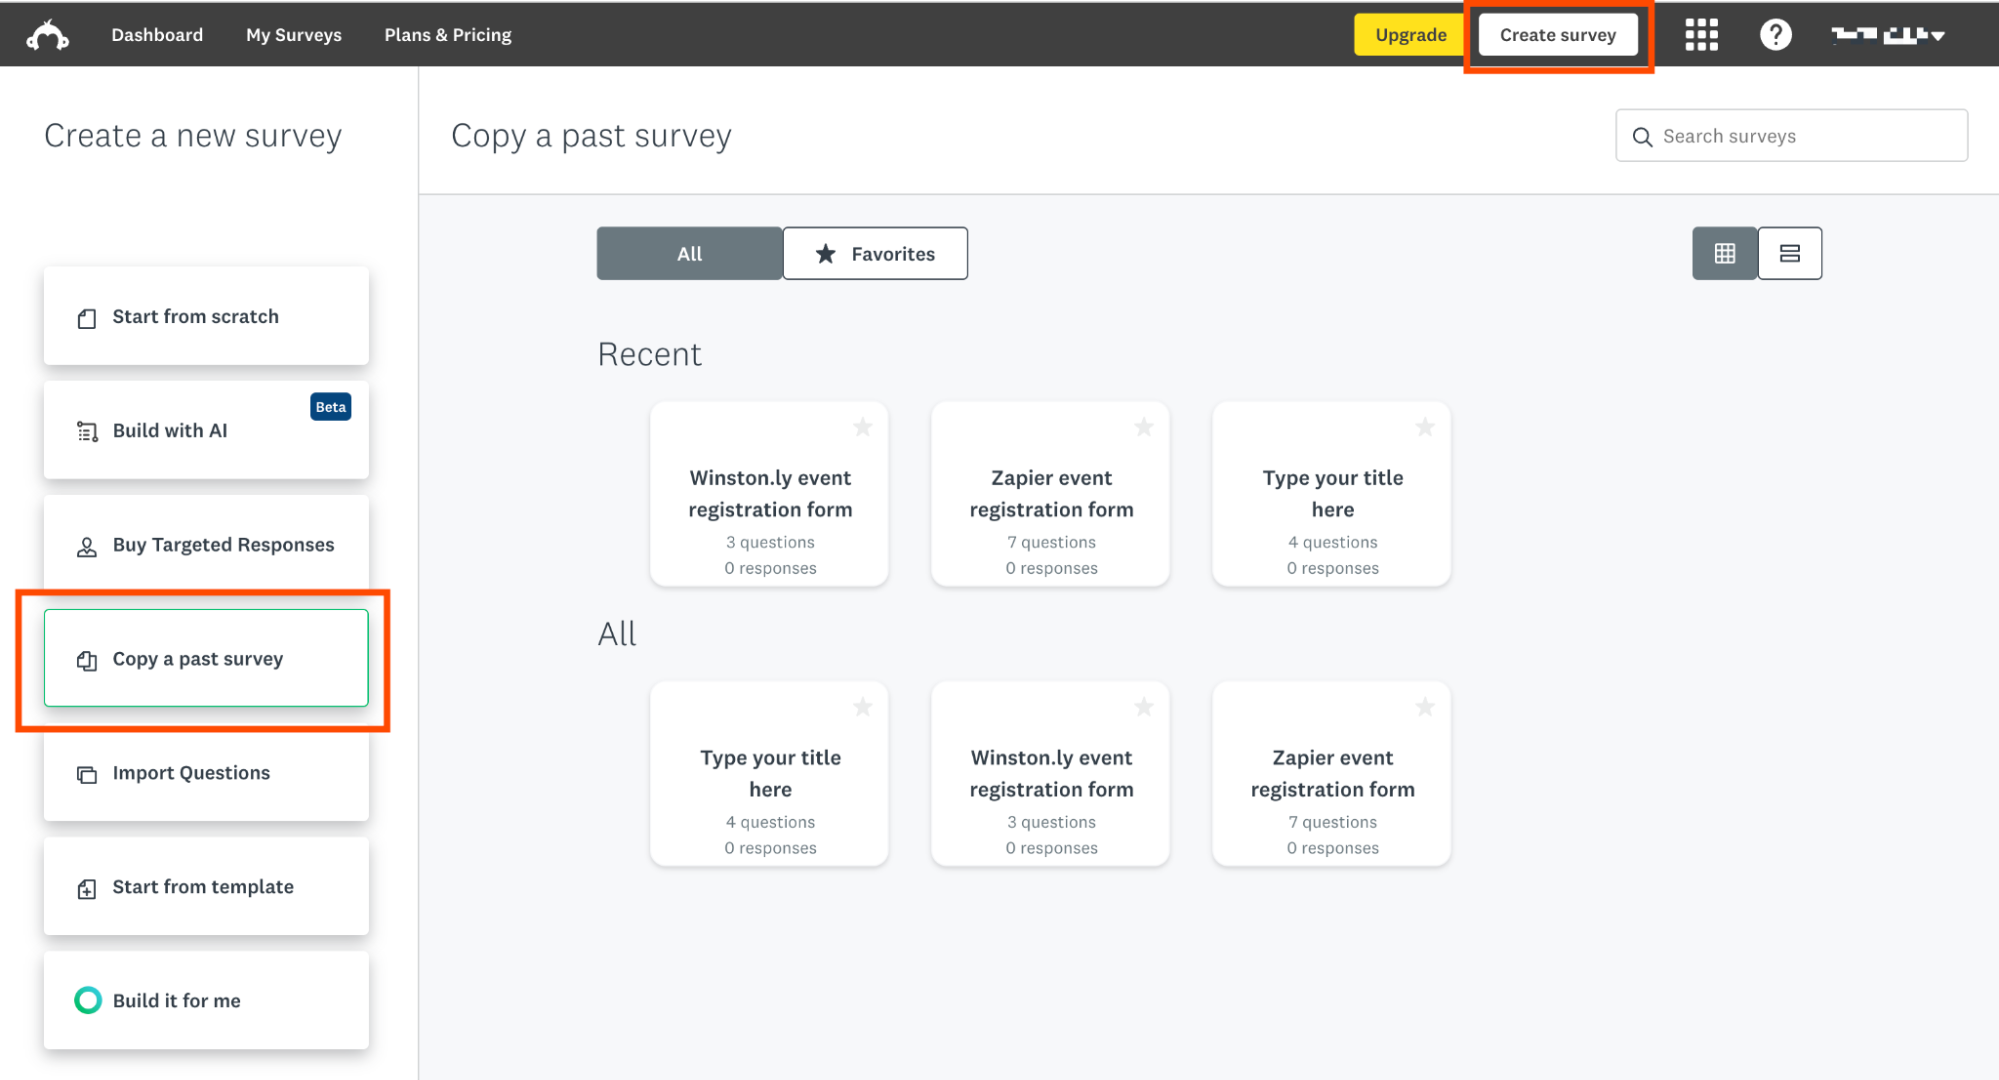1999x1080 pixels.
Task: Click the Copy a past survey icon
Action: tap(87, 661)
